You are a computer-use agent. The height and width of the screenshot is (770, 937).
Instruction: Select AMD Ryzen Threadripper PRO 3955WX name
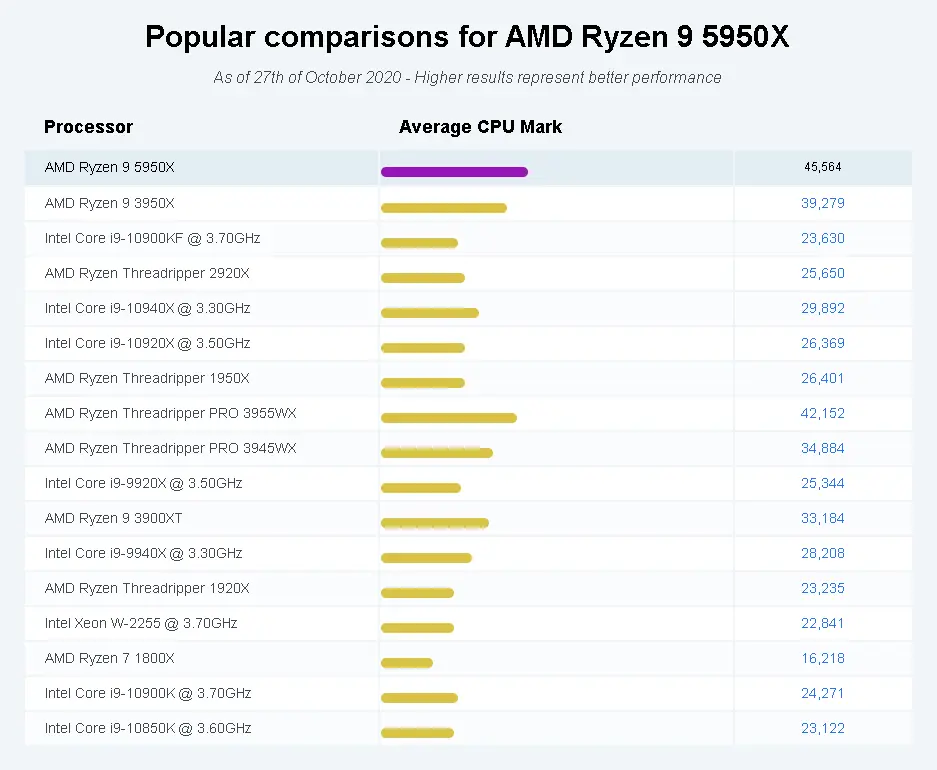pyautogui.click(x=170, y=413)
